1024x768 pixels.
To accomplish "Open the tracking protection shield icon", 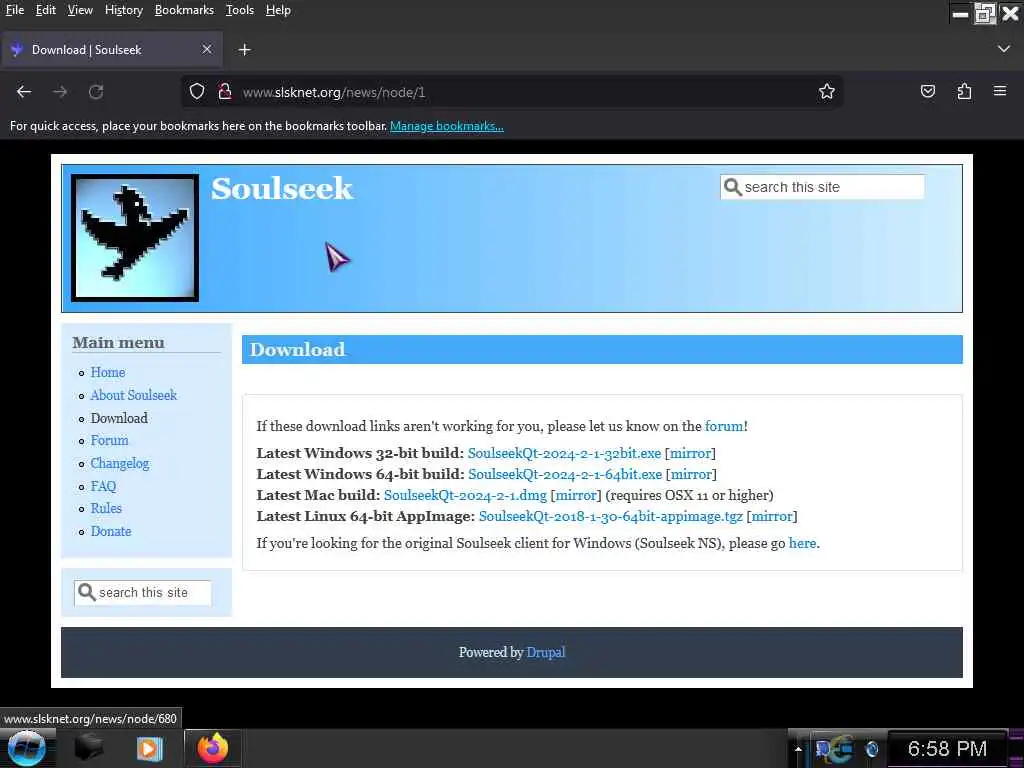I will point(197,91).
